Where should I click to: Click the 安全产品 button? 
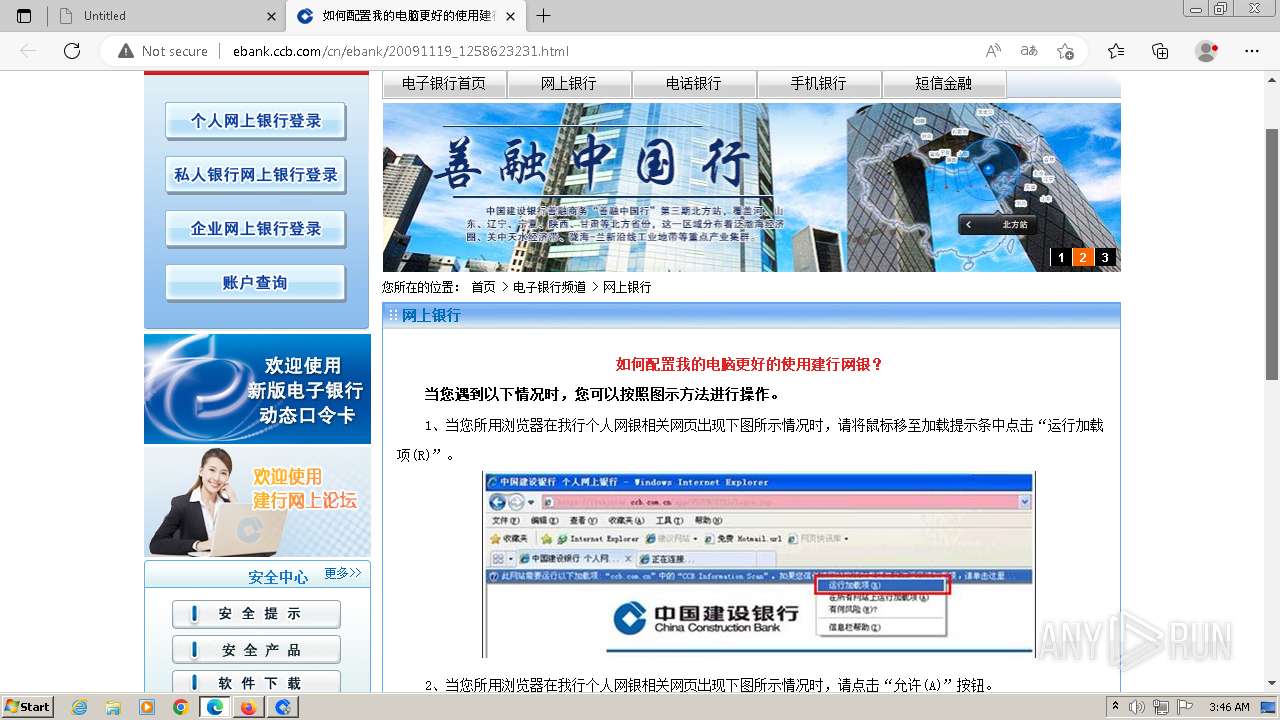point(256,650)
